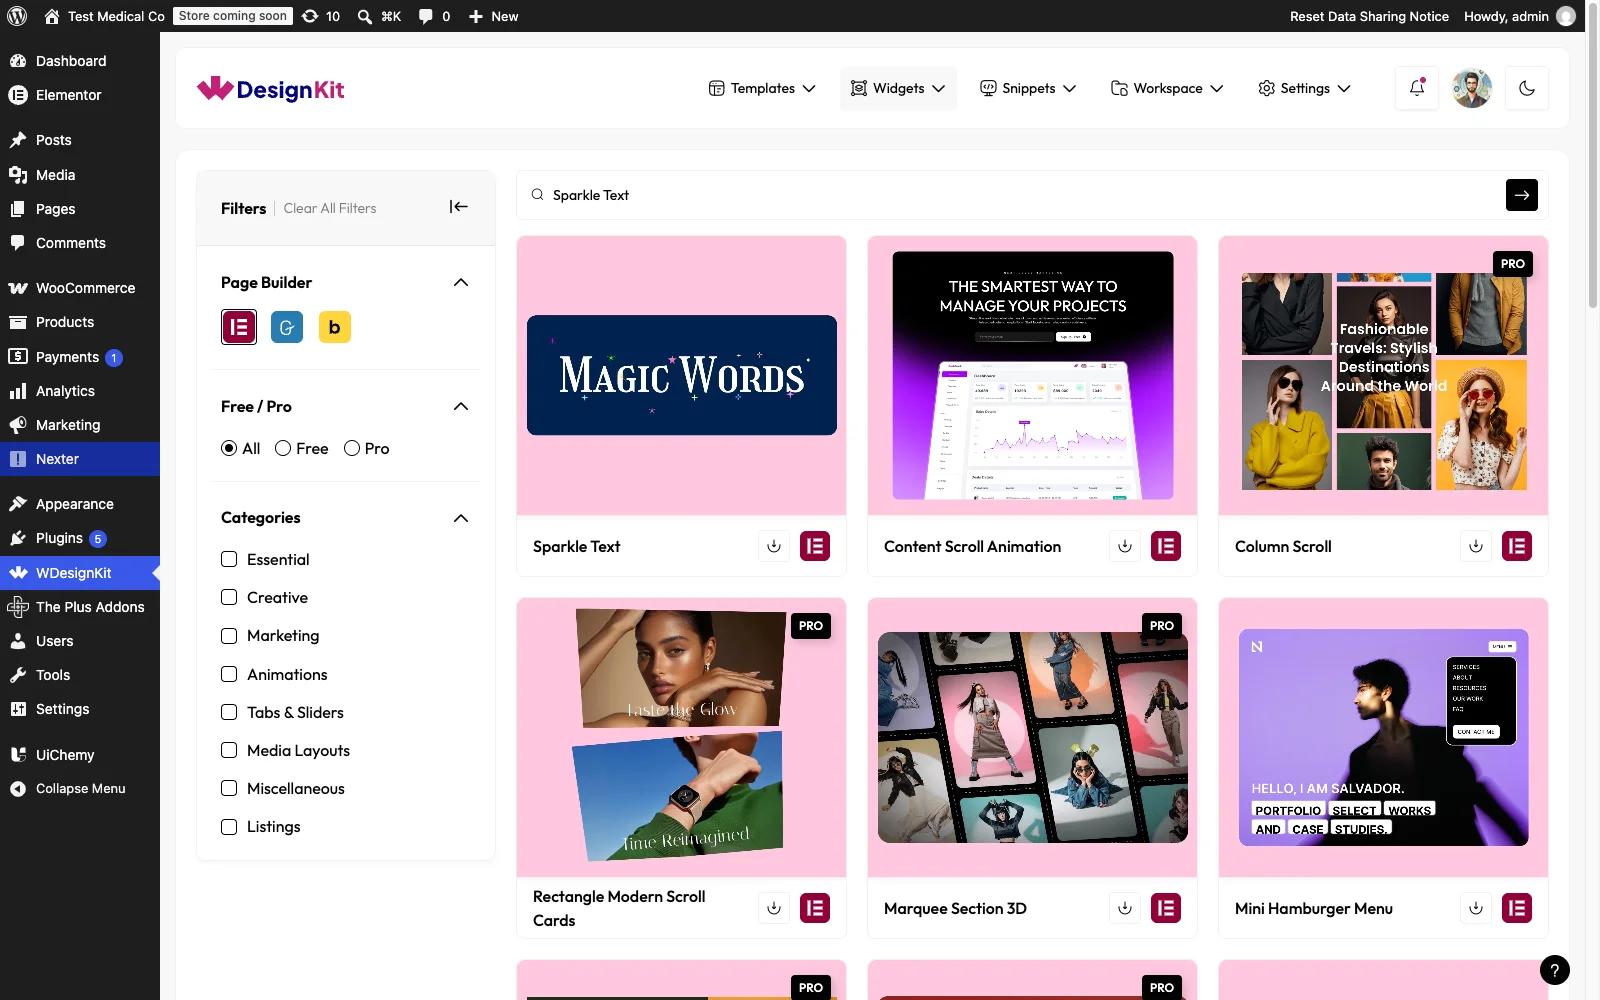Viewport: 1600px width, 1000px height.
Task: Open the help question mark button
Action: pyautogui.click(x=1555, y=970)
